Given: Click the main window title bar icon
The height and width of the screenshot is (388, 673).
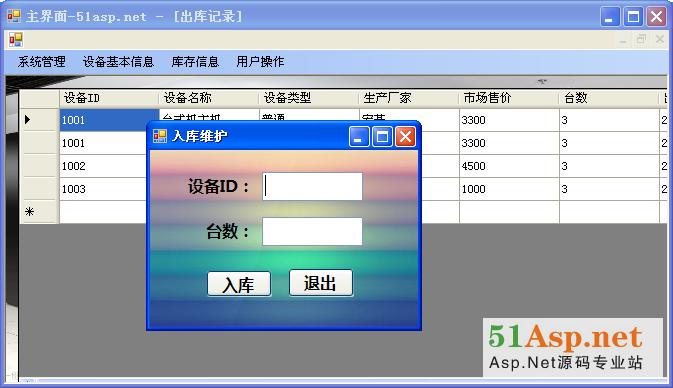Looking at the screenshot, I should (x=14, y=16).
